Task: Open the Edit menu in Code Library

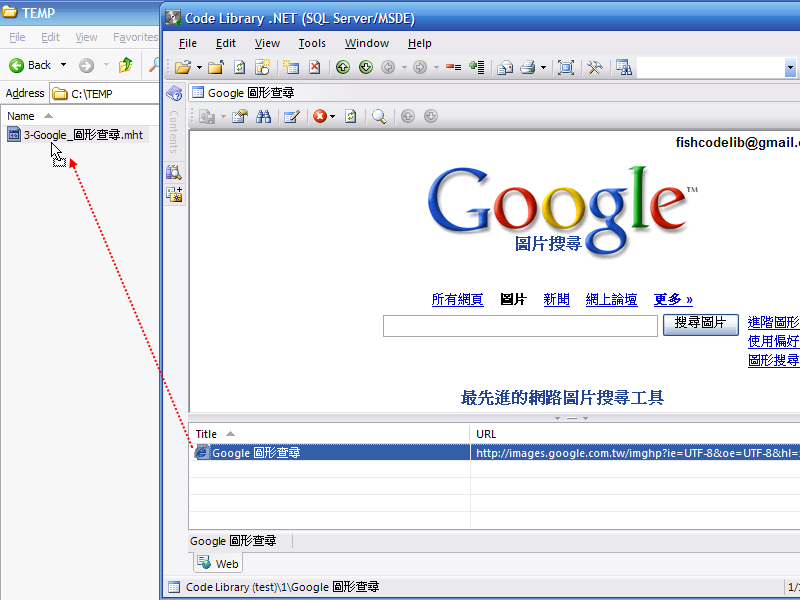Action: click(x=226, y=43)
